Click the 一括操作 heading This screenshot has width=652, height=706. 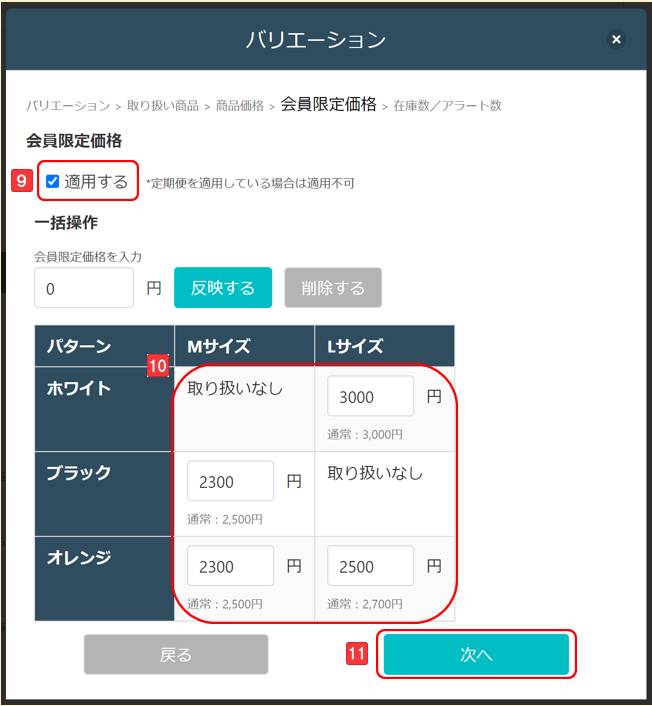pos(66,222)
